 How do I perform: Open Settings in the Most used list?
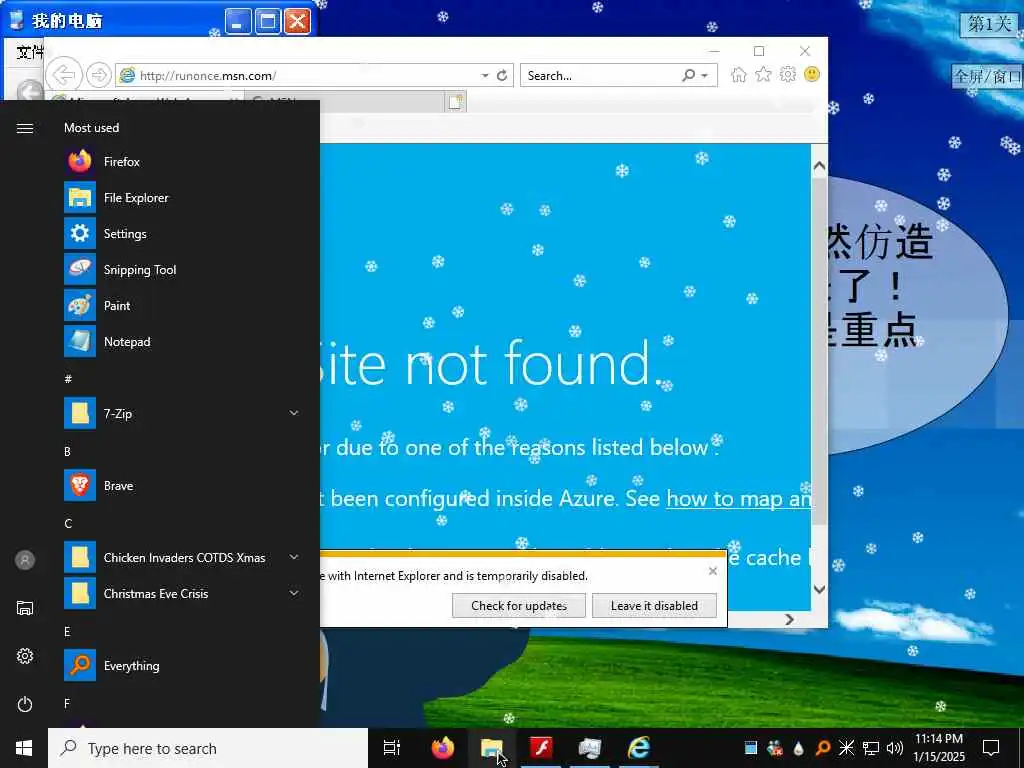coord(182,233)
